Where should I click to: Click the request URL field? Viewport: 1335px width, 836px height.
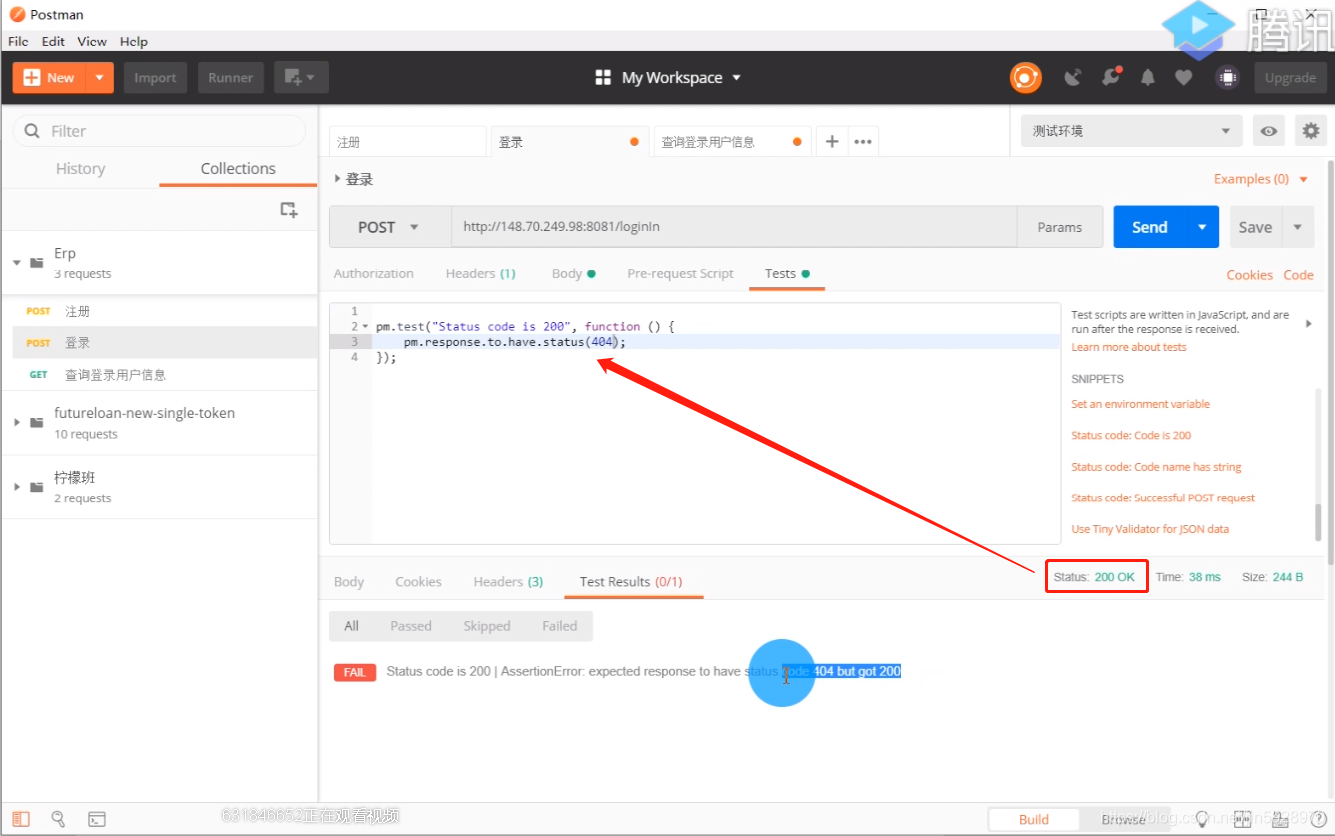pos(734,227)
